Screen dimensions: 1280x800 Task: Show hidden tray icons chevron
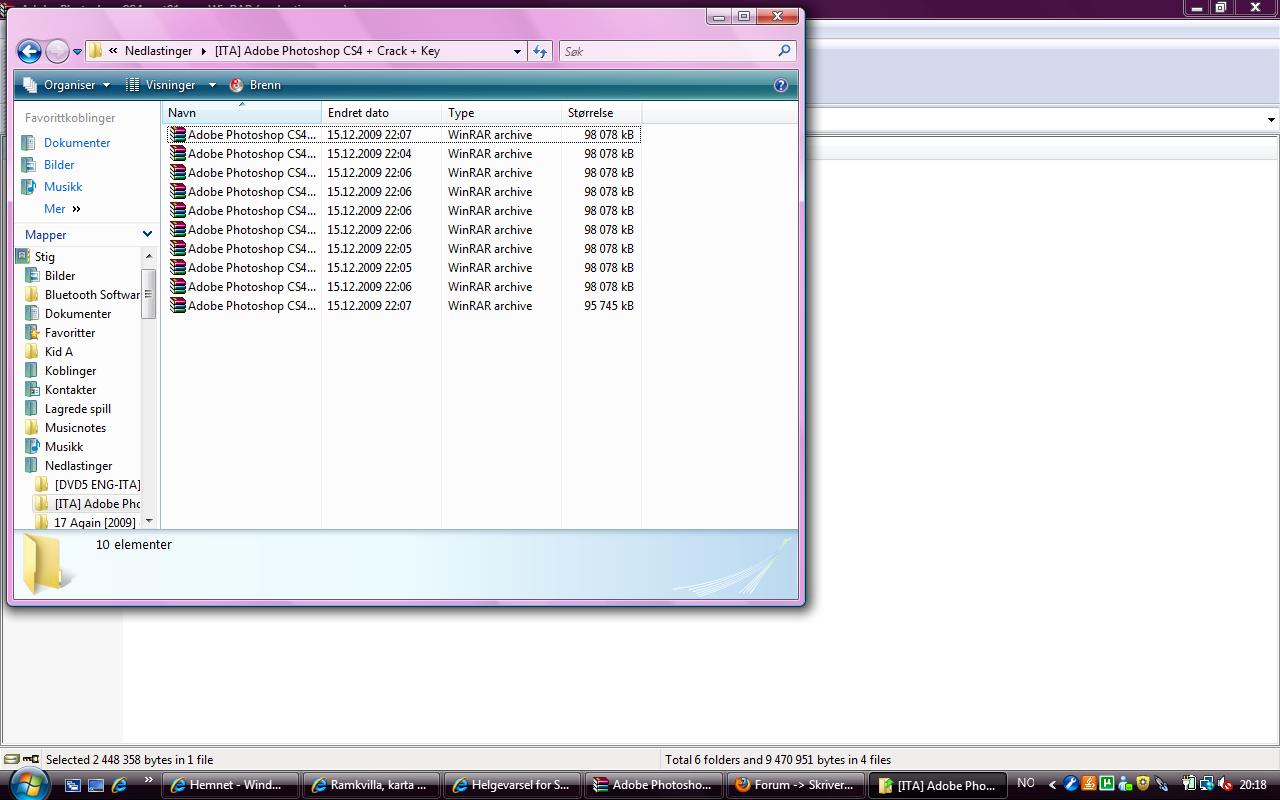1052,785
